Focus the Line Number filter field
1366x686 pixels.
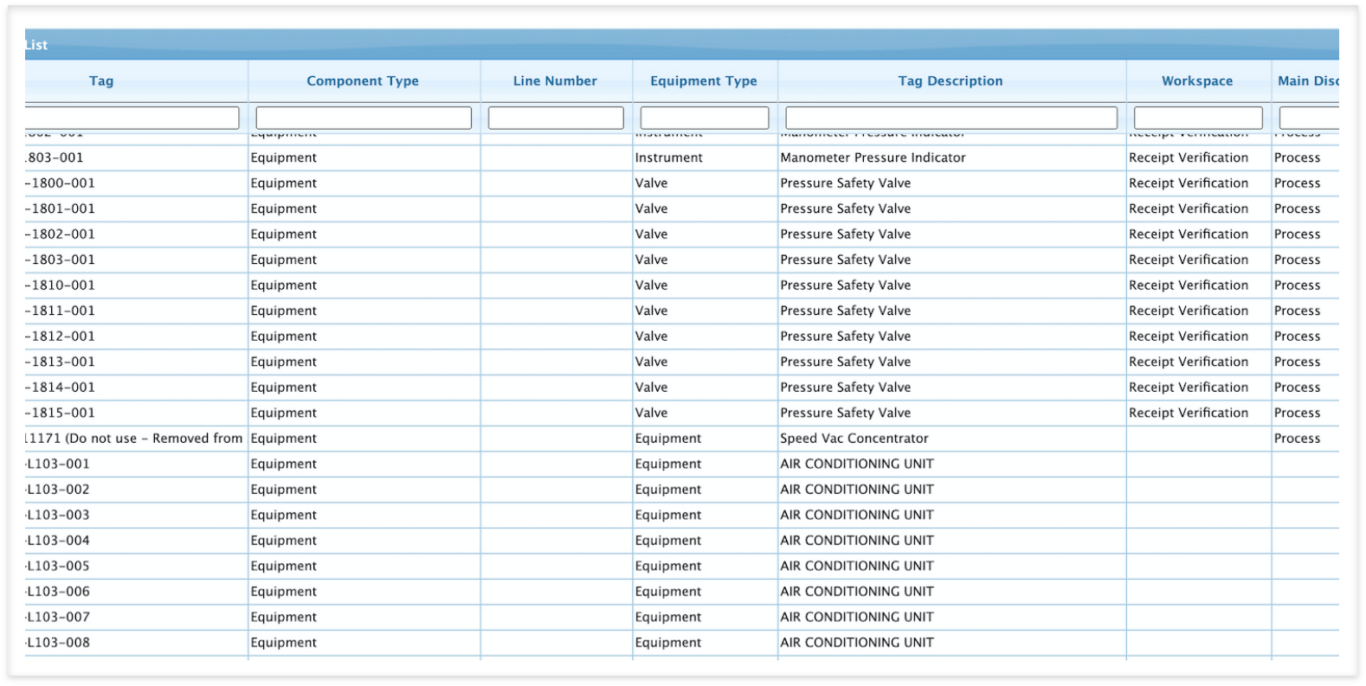click(556, 118)
